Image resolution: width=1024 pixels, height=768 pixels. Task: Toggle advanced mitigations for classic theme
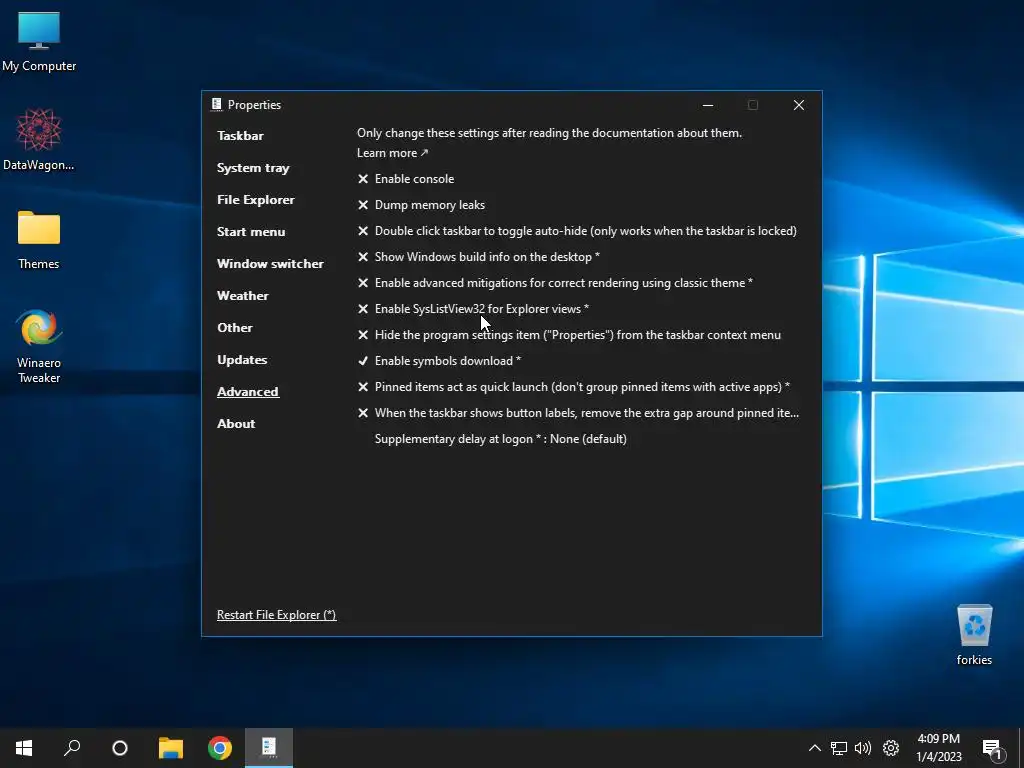pyautogui.click(x=555, y=283)
